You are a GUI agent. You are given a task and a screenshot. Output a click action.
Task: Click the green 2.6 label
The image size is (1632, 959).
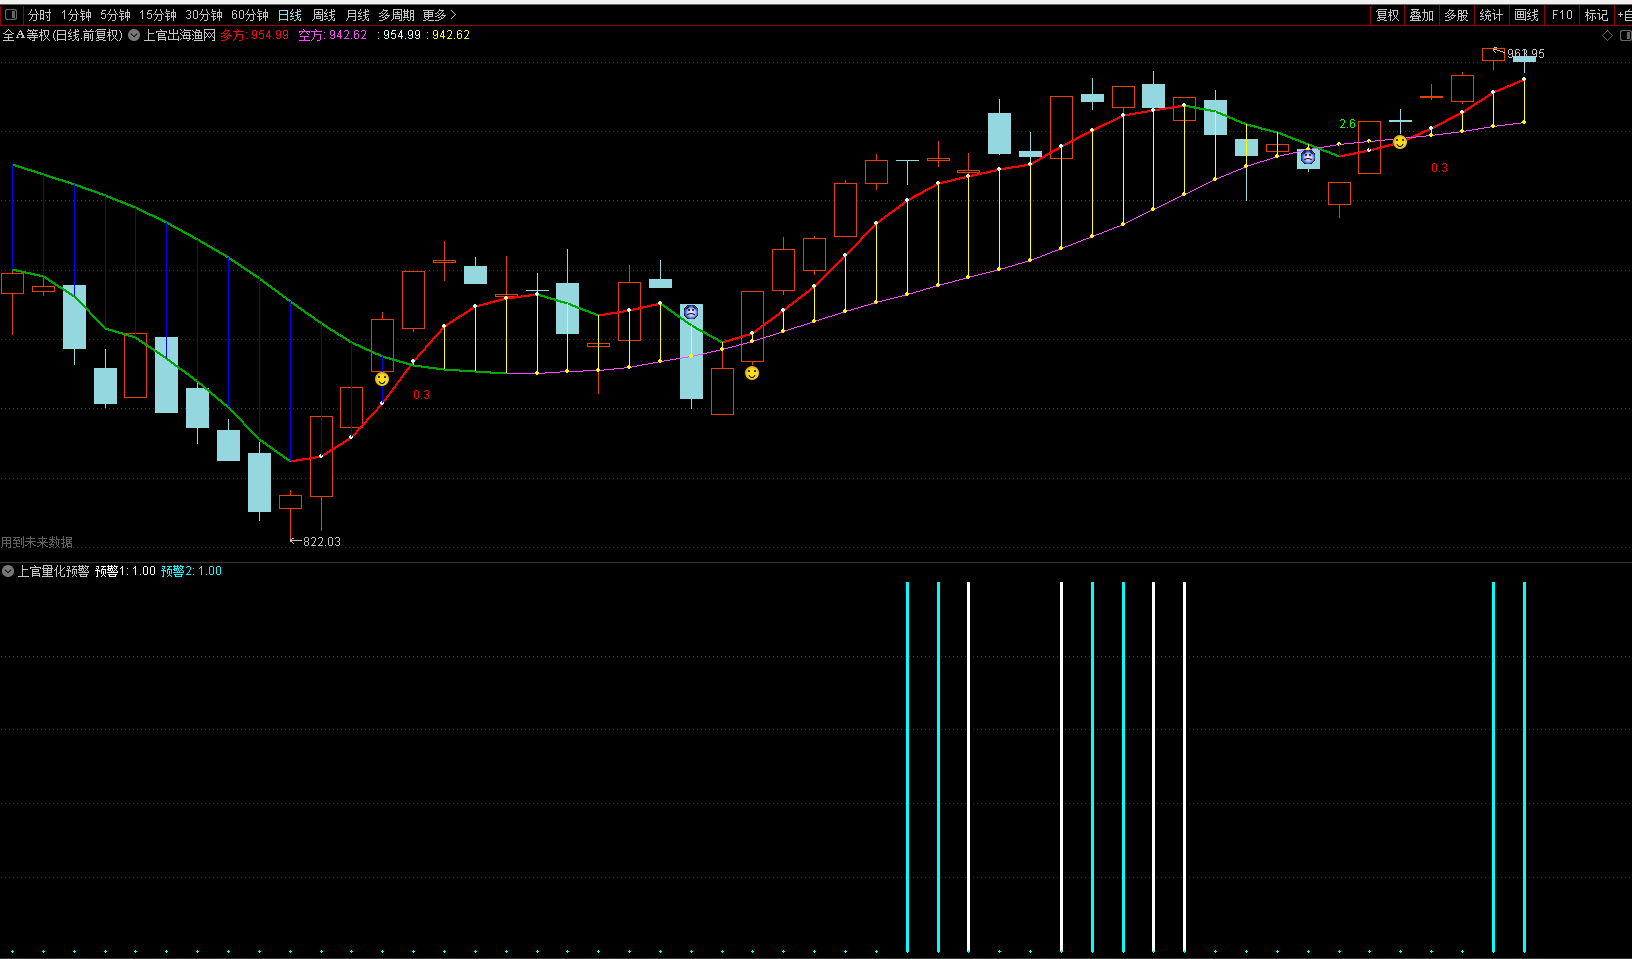(x=1347, y=124)
